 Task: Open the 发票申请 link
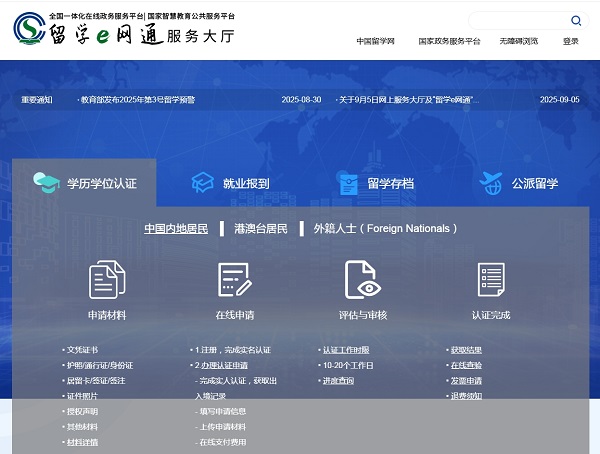[x=466, y=381]
